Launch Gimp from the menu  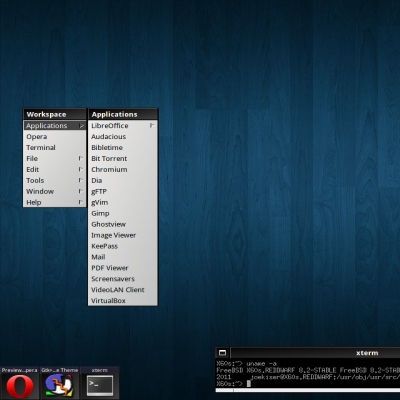tap(123, 213)
